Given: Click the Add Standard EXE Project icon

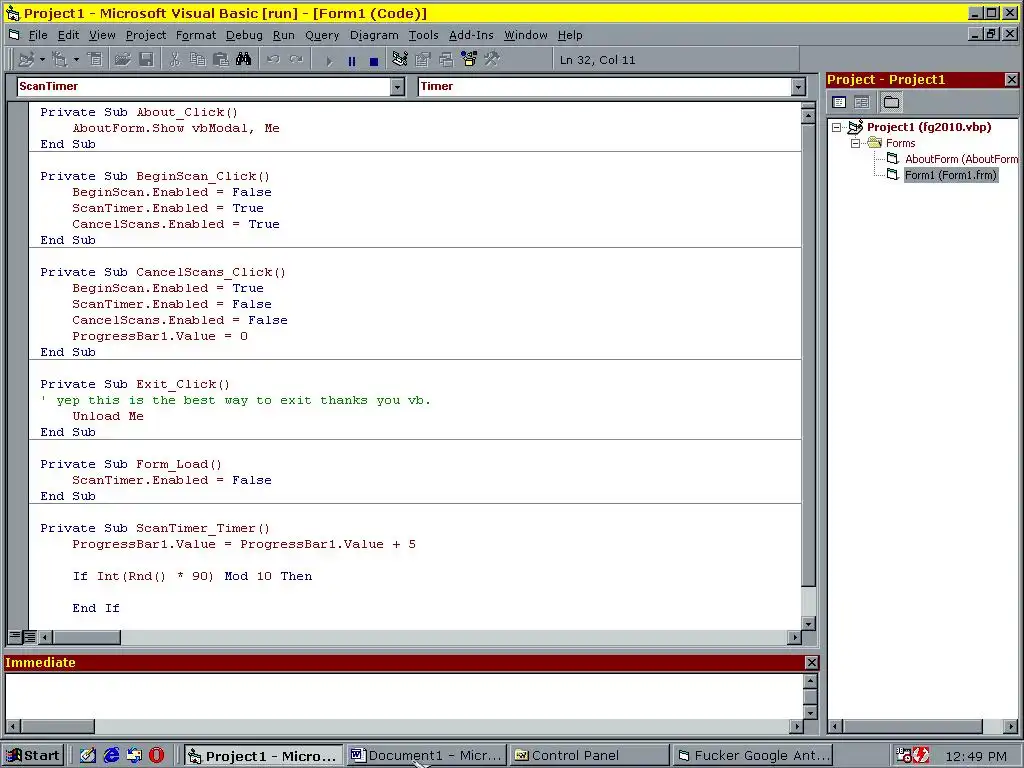Looking at the screenshot, I should click(x=26, y=59).
